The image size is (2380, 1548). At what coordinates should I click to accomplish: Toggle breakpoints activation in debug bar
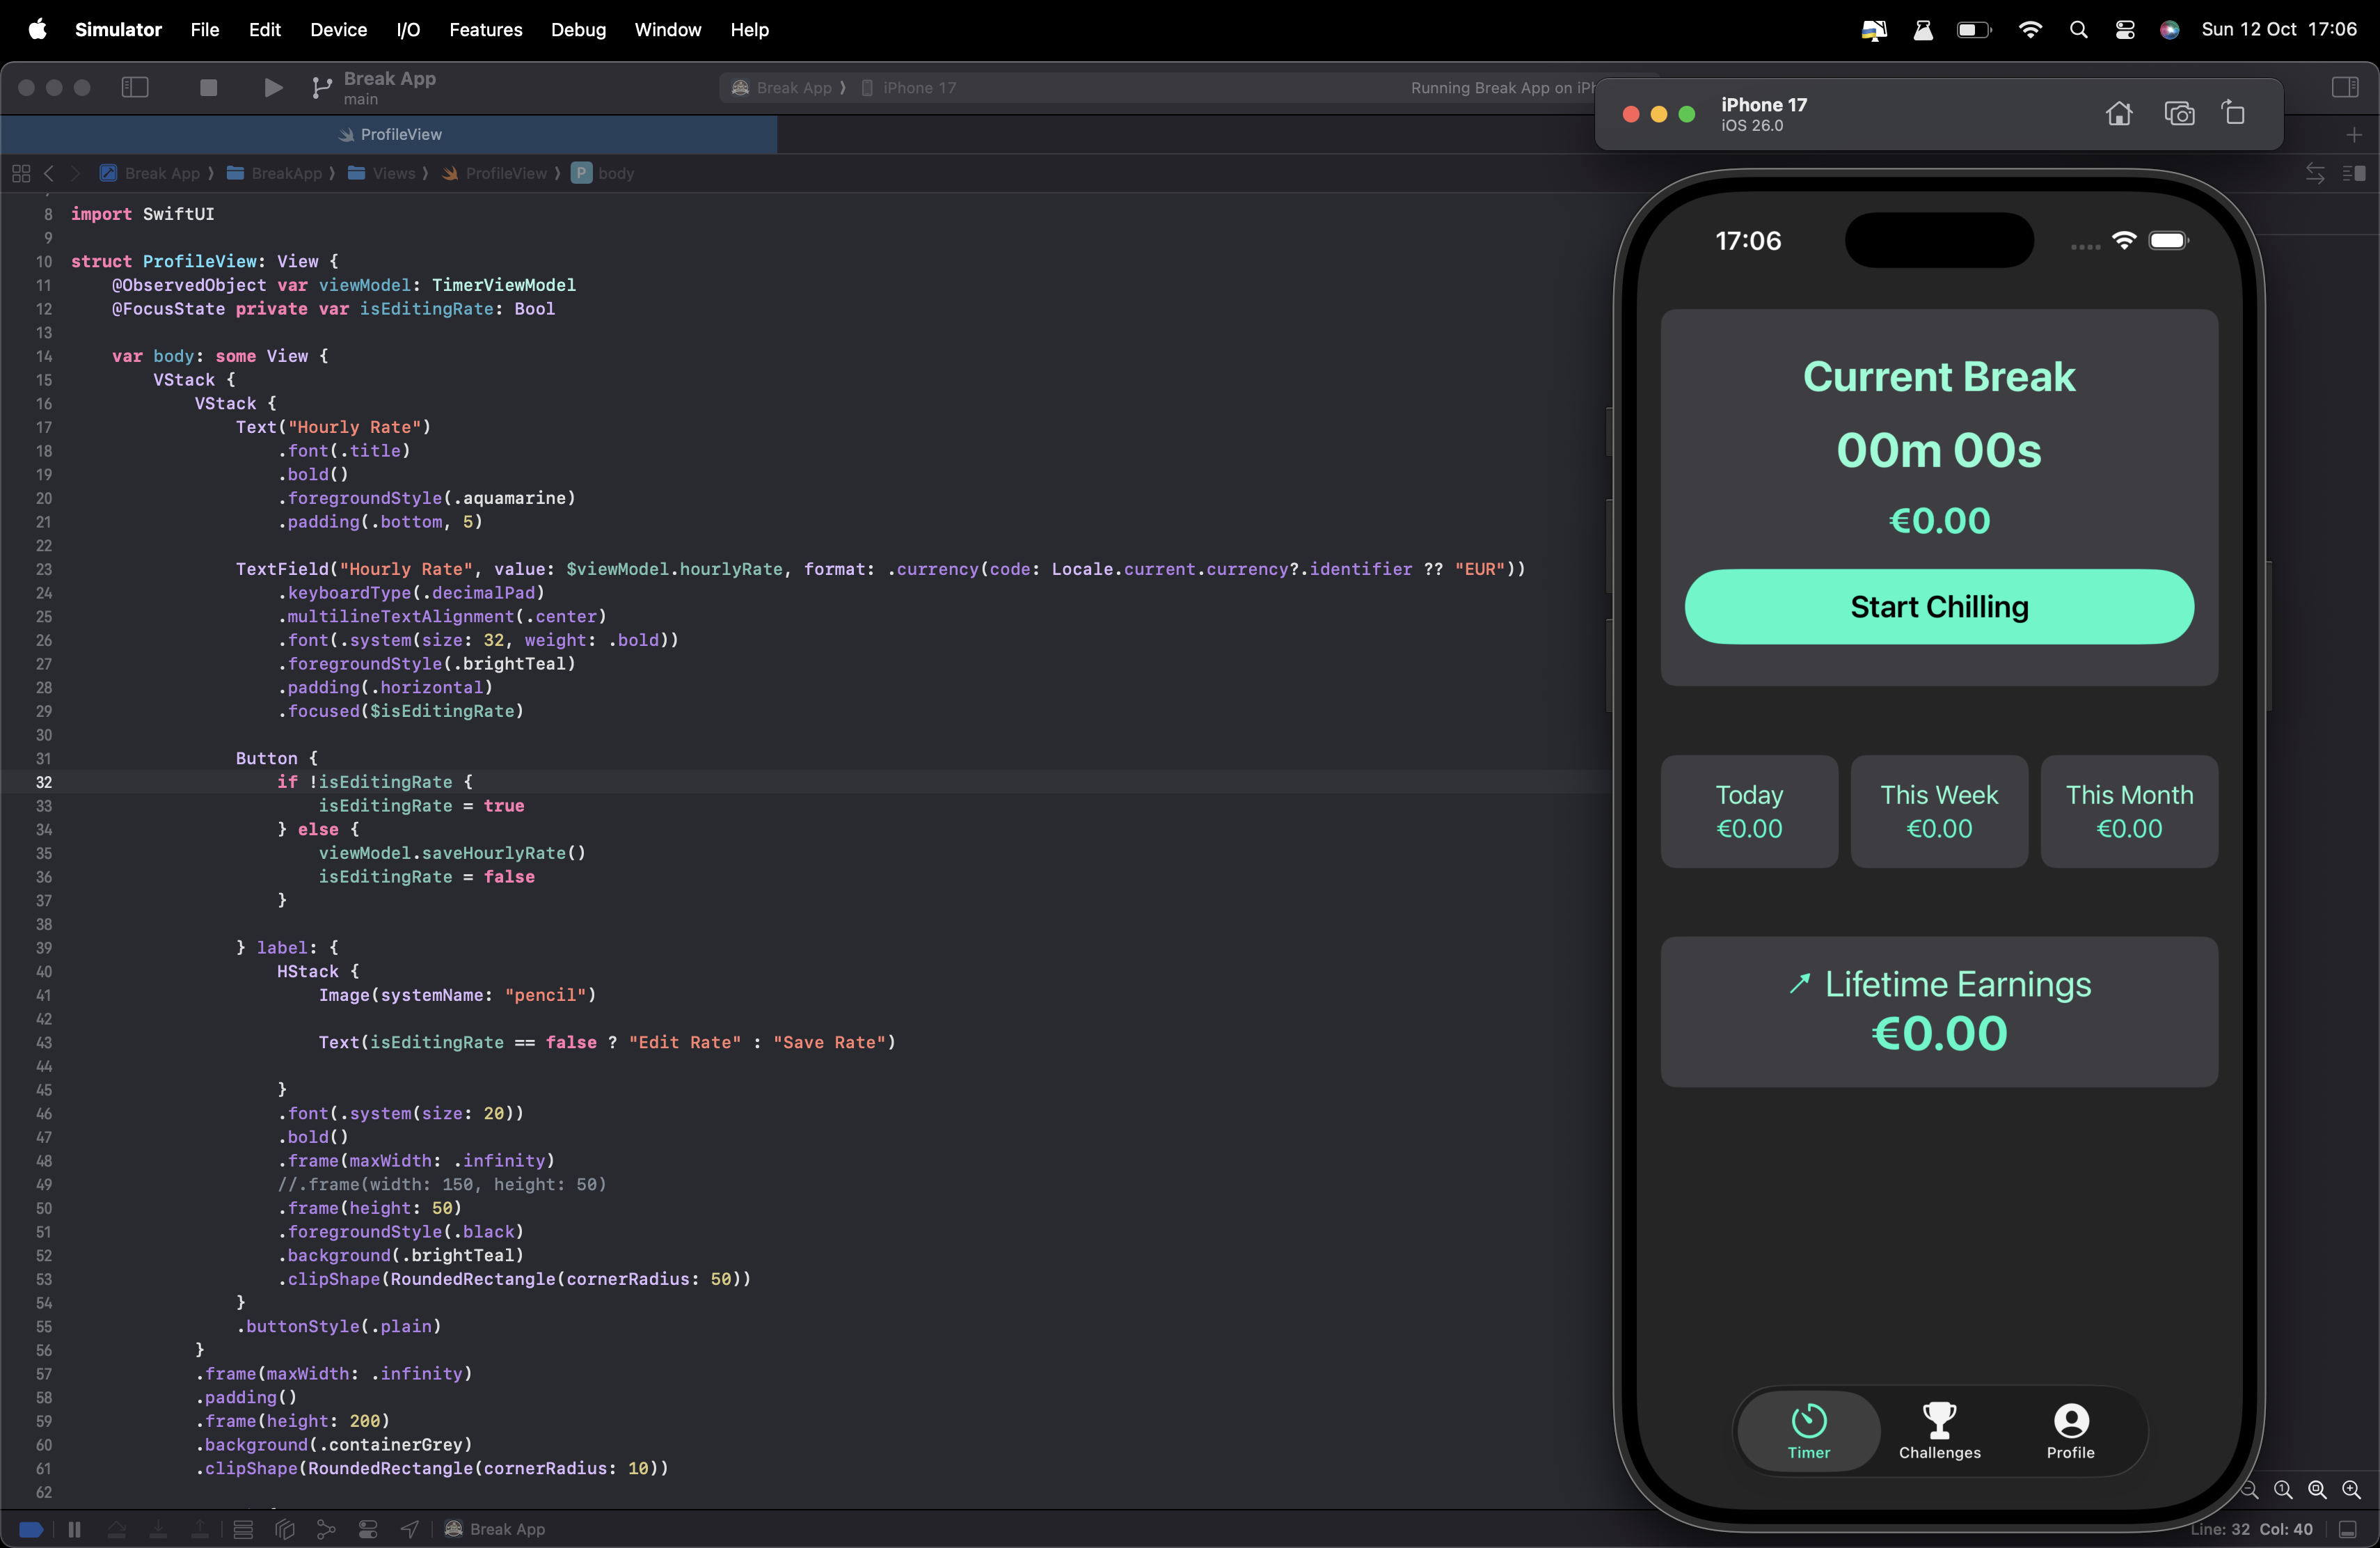[31, 1529]
